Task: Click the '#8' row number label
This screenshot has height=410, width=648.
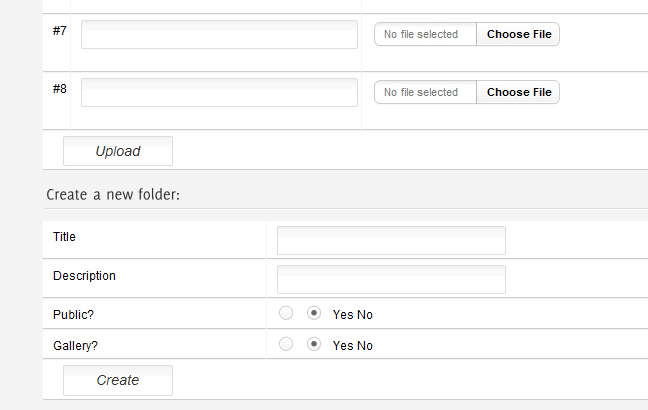Action: click(59, 89)
